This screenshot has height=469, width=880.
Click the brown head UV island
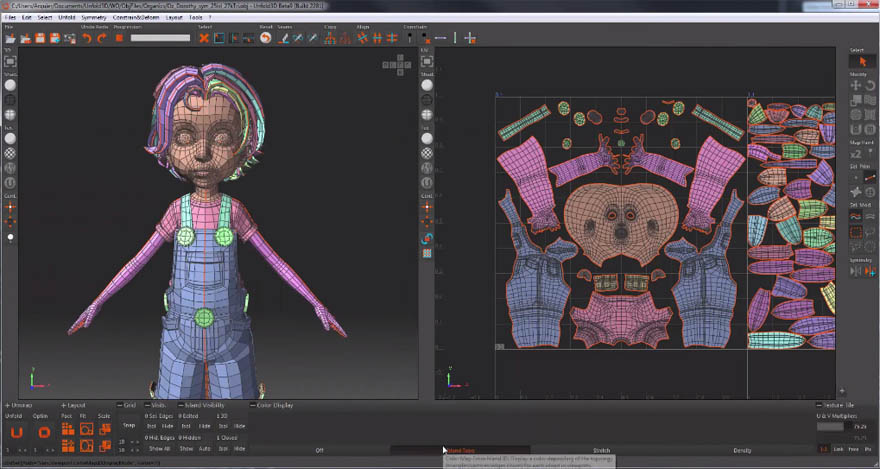tap(621, 224)
